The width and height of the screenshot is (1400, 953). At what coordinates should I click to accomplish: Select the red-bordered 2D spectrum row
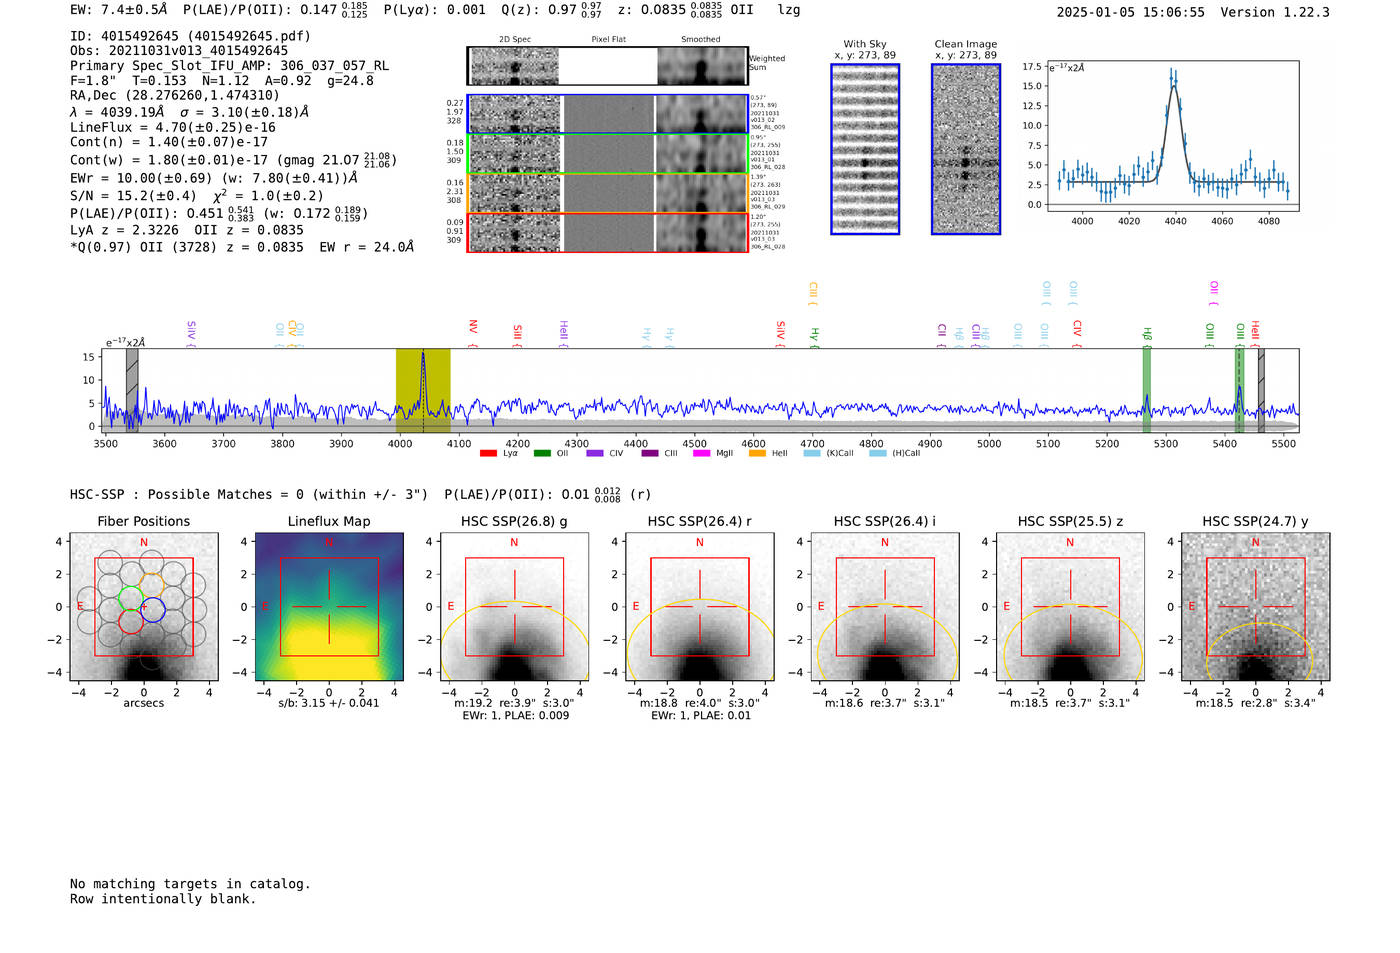click(608, 232)
